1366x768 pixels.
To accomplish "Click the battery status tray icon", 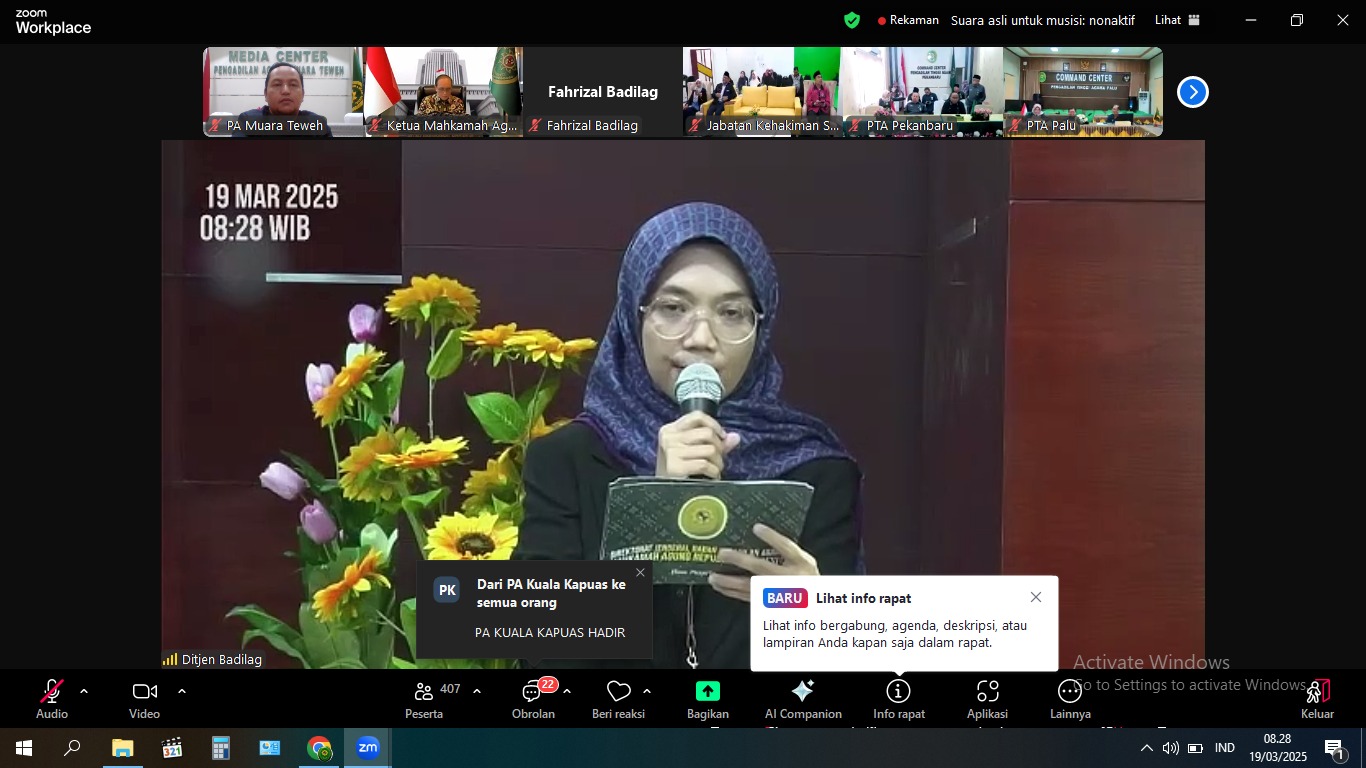I will [x=1195, y=748].
